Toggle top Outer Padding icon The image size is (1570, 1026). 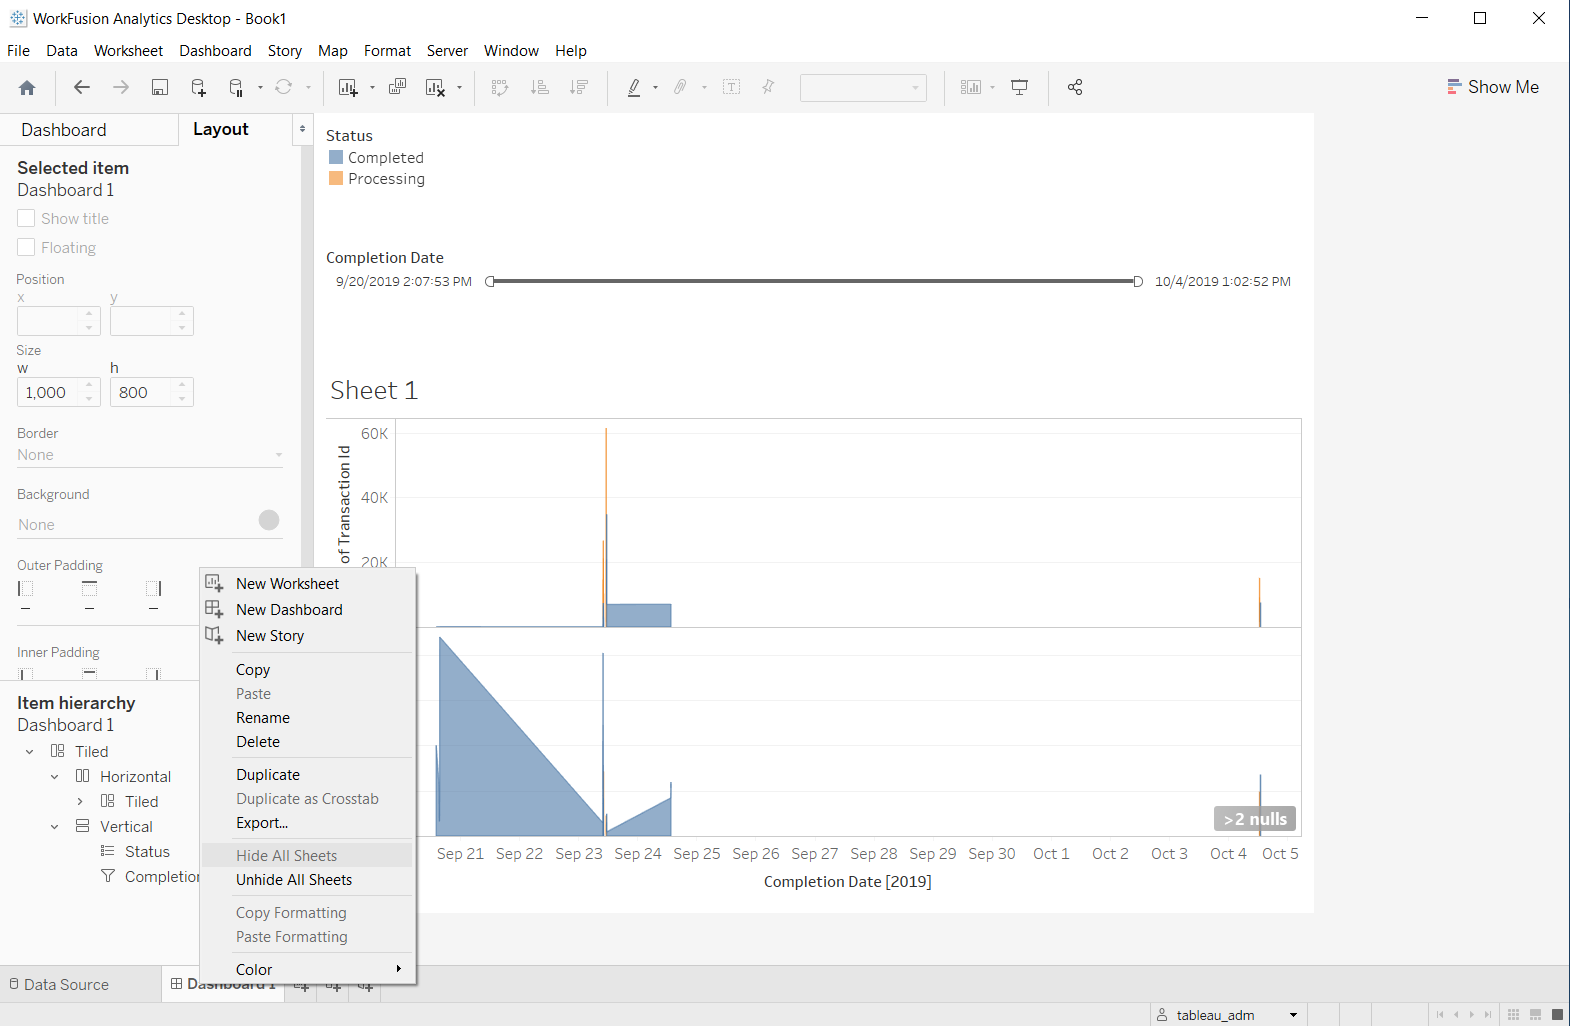pyautogui.click(x=90, y=588)
